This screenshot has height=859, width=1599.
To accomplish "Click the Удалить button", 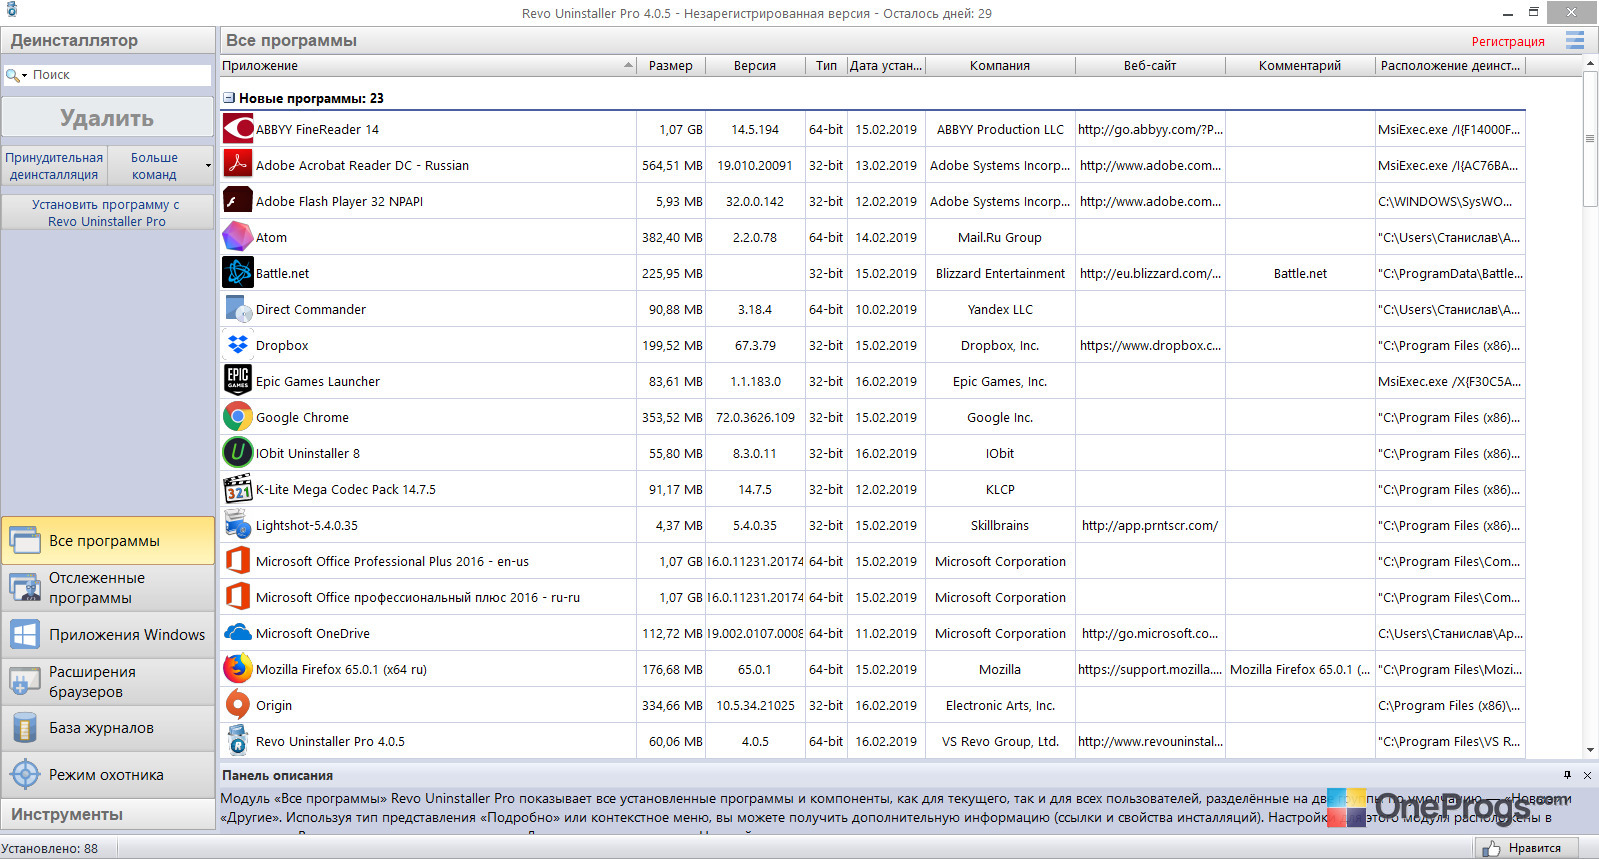I will click(x=107, y=118).
